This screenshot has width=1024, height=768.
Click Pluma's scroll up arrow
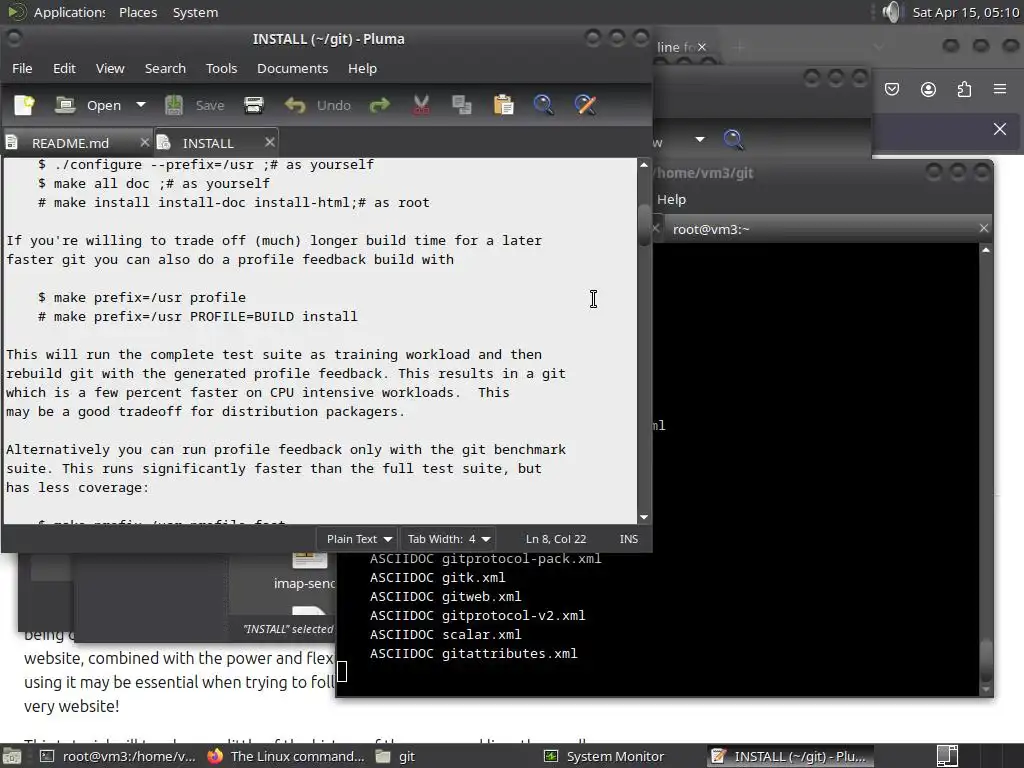644,165
